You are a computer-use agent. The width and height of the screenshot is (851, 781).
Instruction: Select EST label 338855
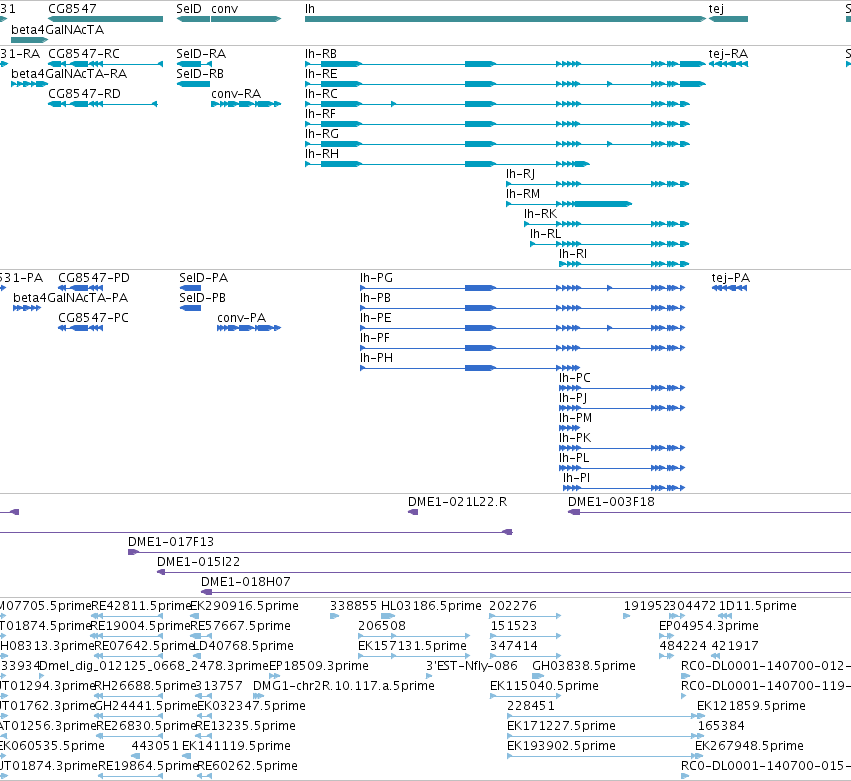click(353, 606)
